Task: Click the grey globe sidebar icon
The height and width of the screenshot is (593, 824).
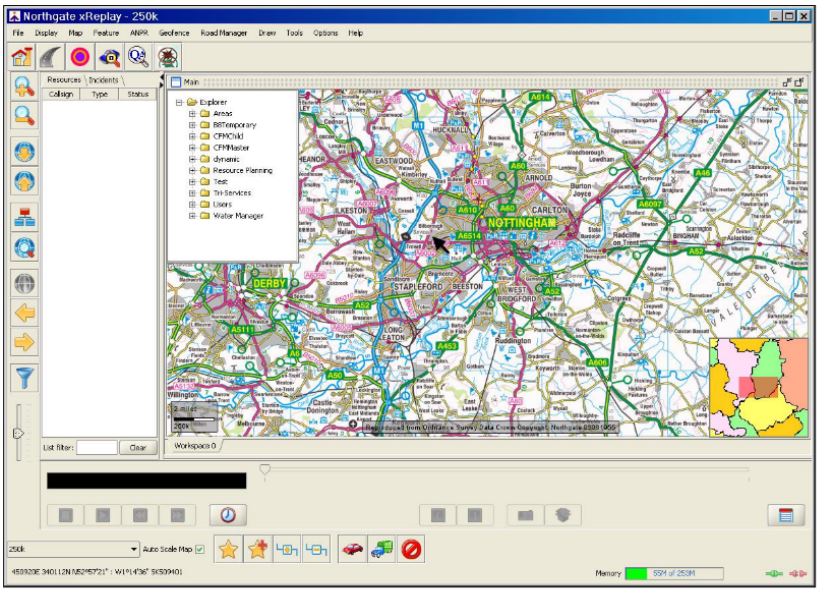Action: 24,284
